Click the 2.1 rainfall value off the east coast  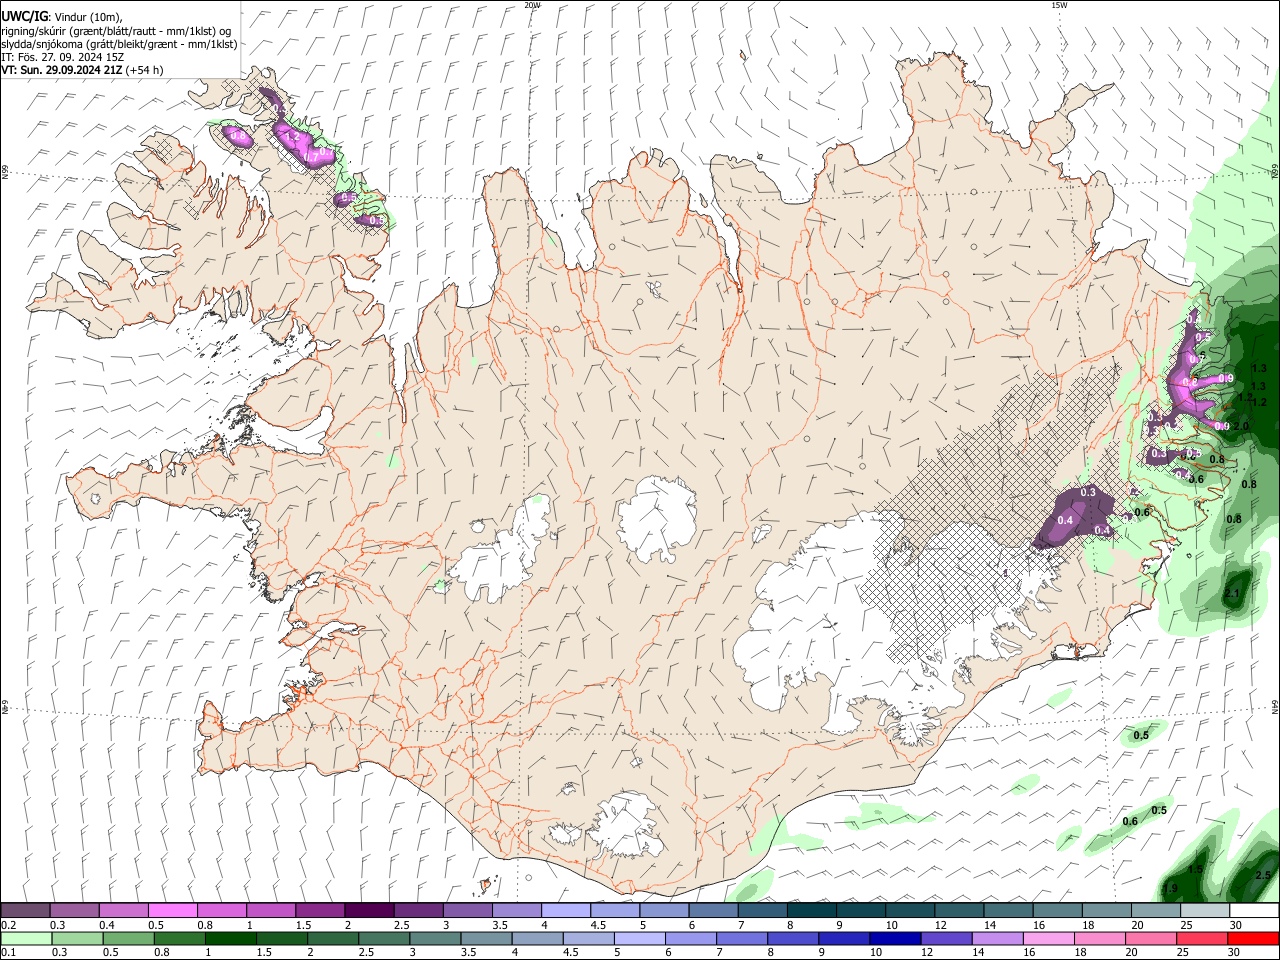point(1232,594)
